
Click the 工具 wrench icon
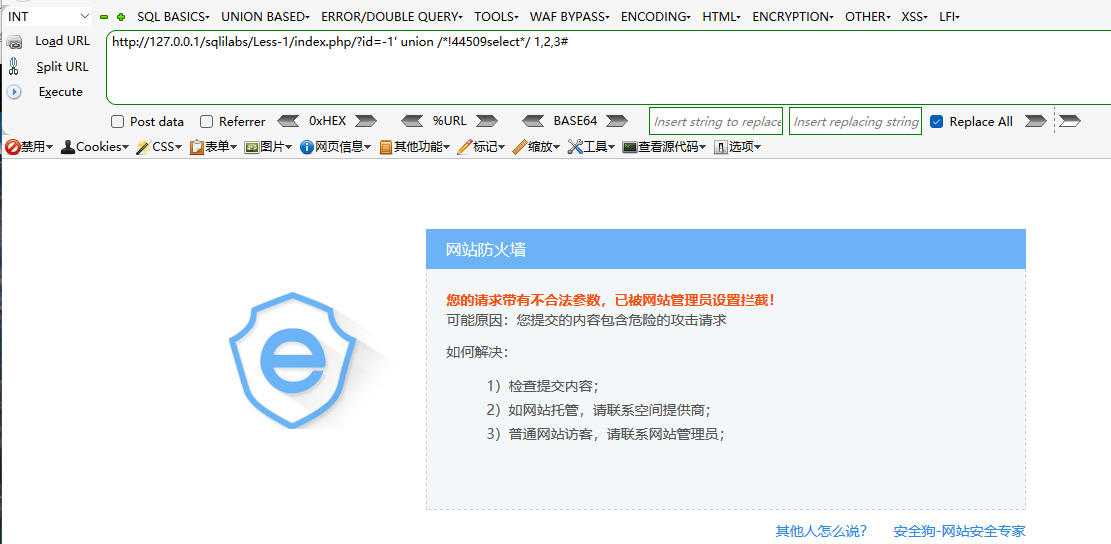575,147
